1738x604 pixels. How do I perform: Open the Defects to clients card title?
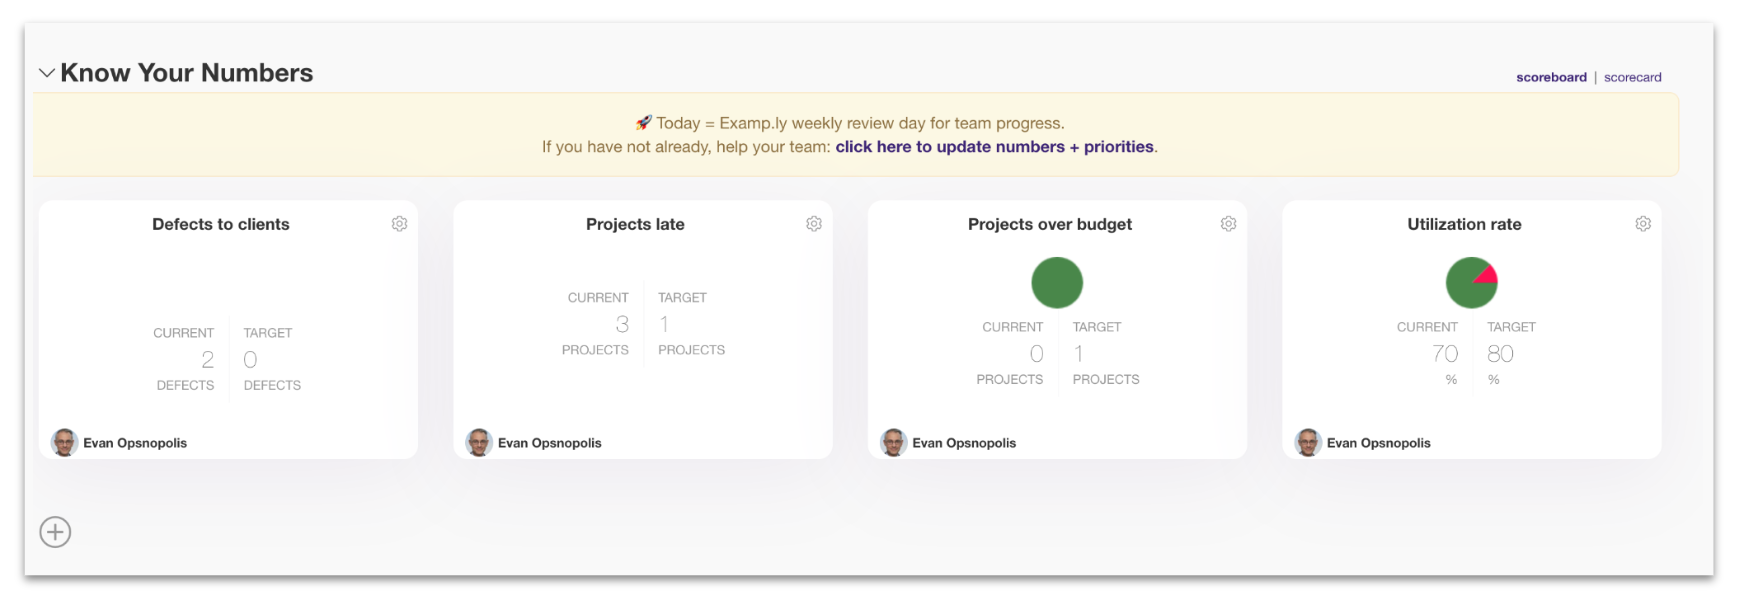coord(221,224)
